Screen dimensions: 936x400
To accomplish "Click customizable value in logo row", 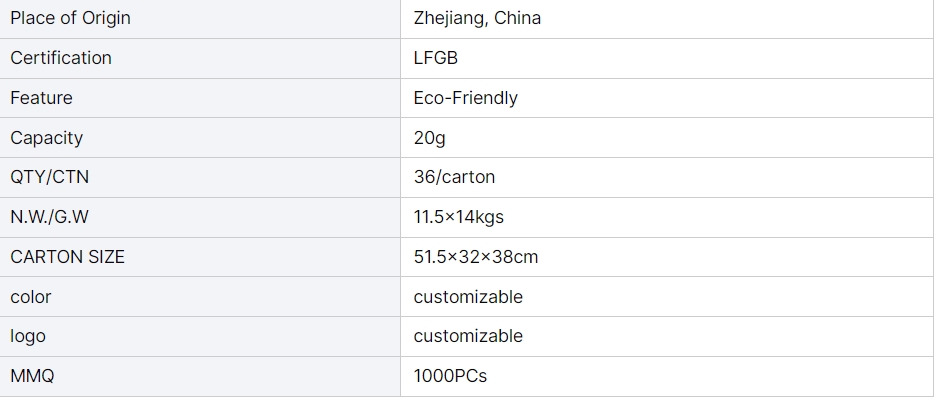I will [468, 336].
